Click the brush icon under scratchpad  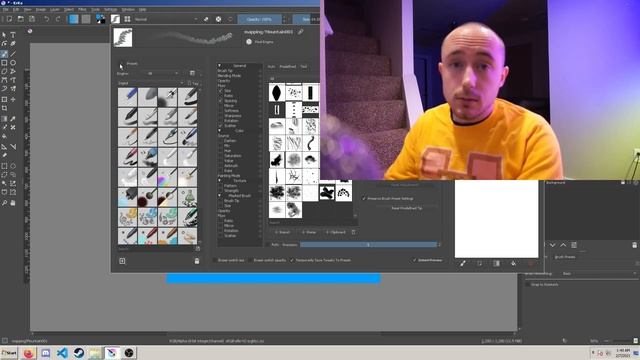tap(463, 264)
